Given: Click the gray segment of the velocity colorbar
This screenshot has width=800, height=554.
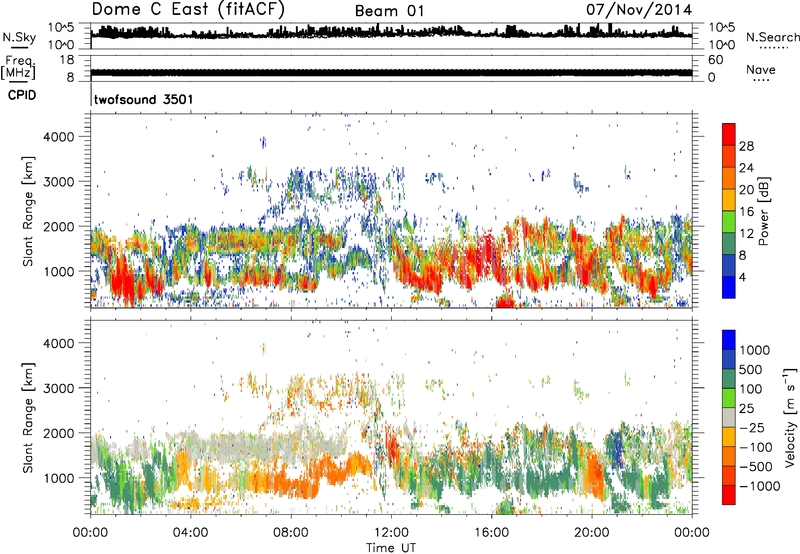Looking at the screenshot, I should (x=729, y=418).
